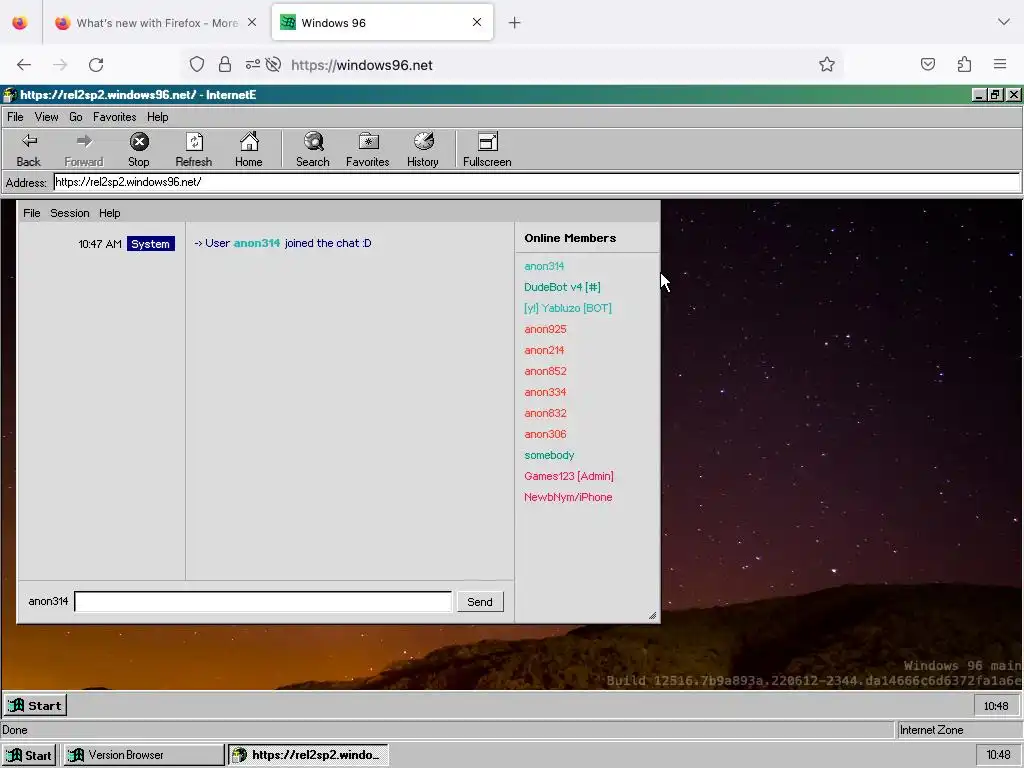
Task: Click the Stop loading icon
Action: tap(138, 150)
